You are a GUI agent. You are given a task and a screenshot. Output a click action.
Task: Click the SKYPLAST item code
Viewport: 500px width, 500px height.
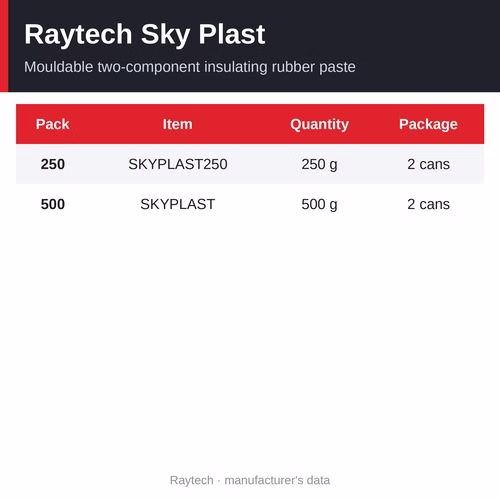click(x=178, y=204)
